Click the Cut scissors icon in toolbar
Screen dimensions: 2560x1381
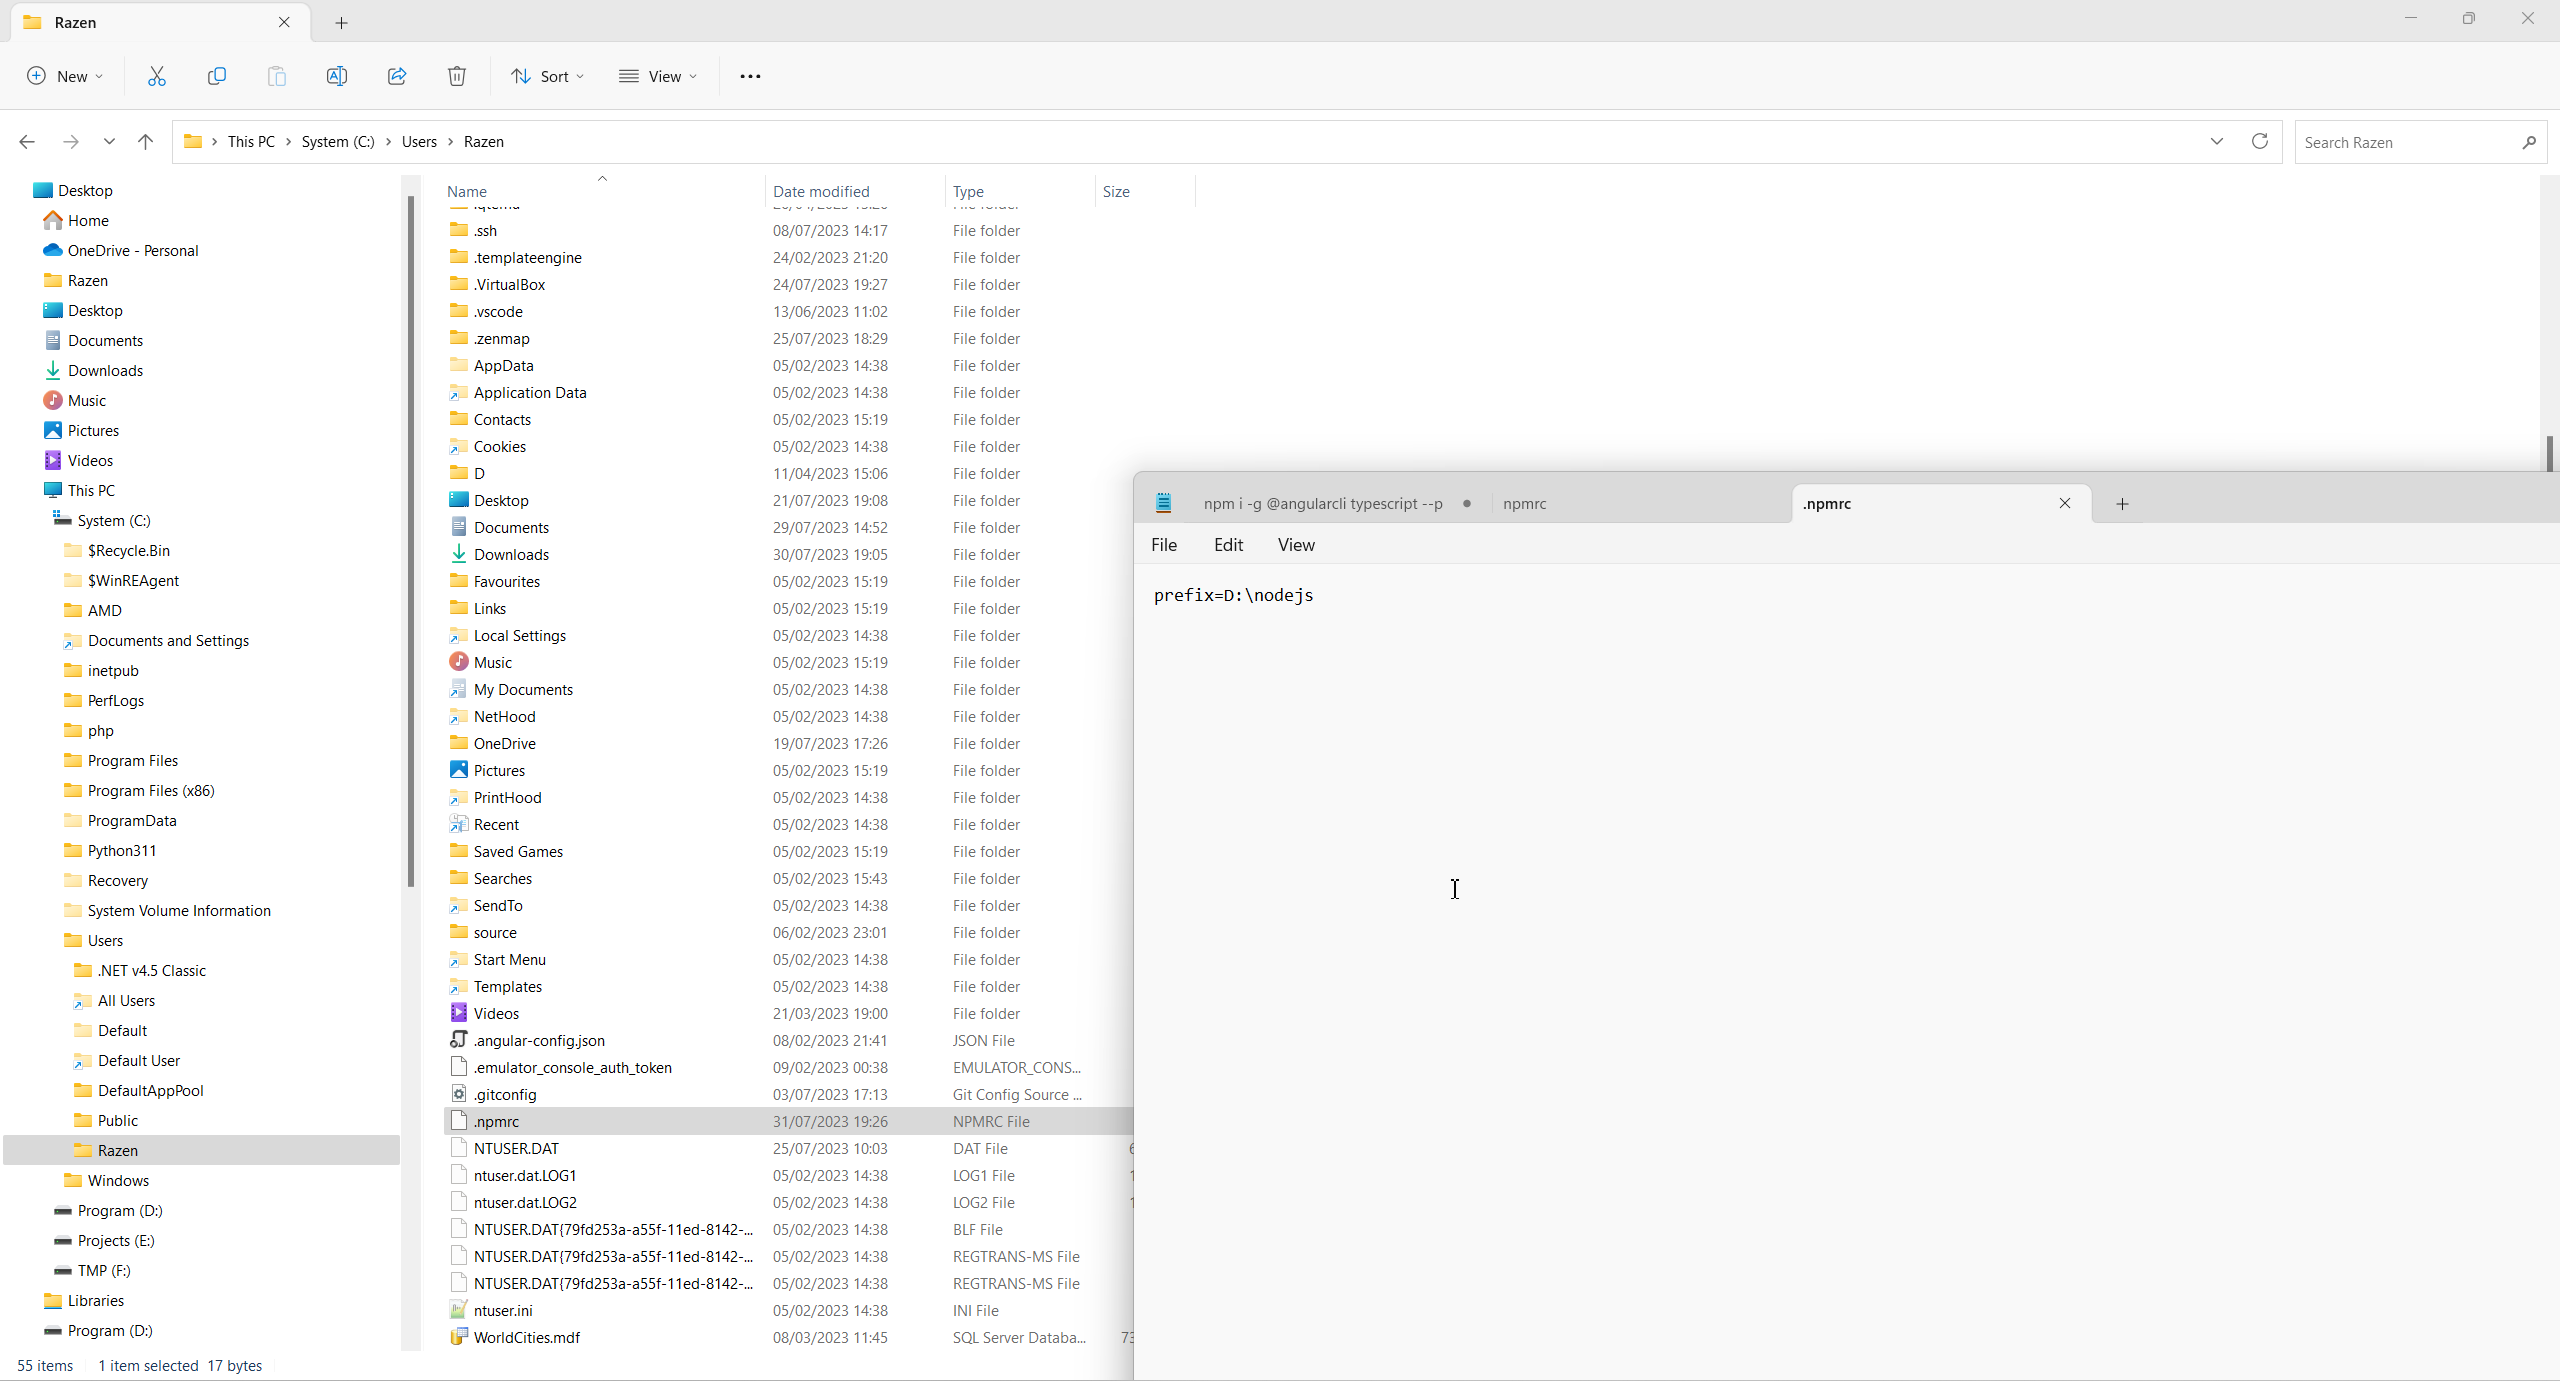[x=157, y=76]
